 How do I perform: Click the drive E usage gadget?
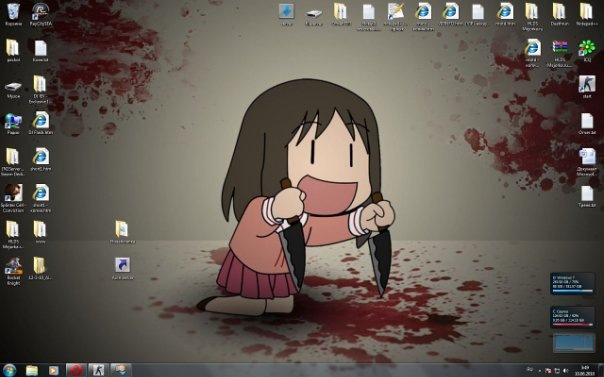572,284
